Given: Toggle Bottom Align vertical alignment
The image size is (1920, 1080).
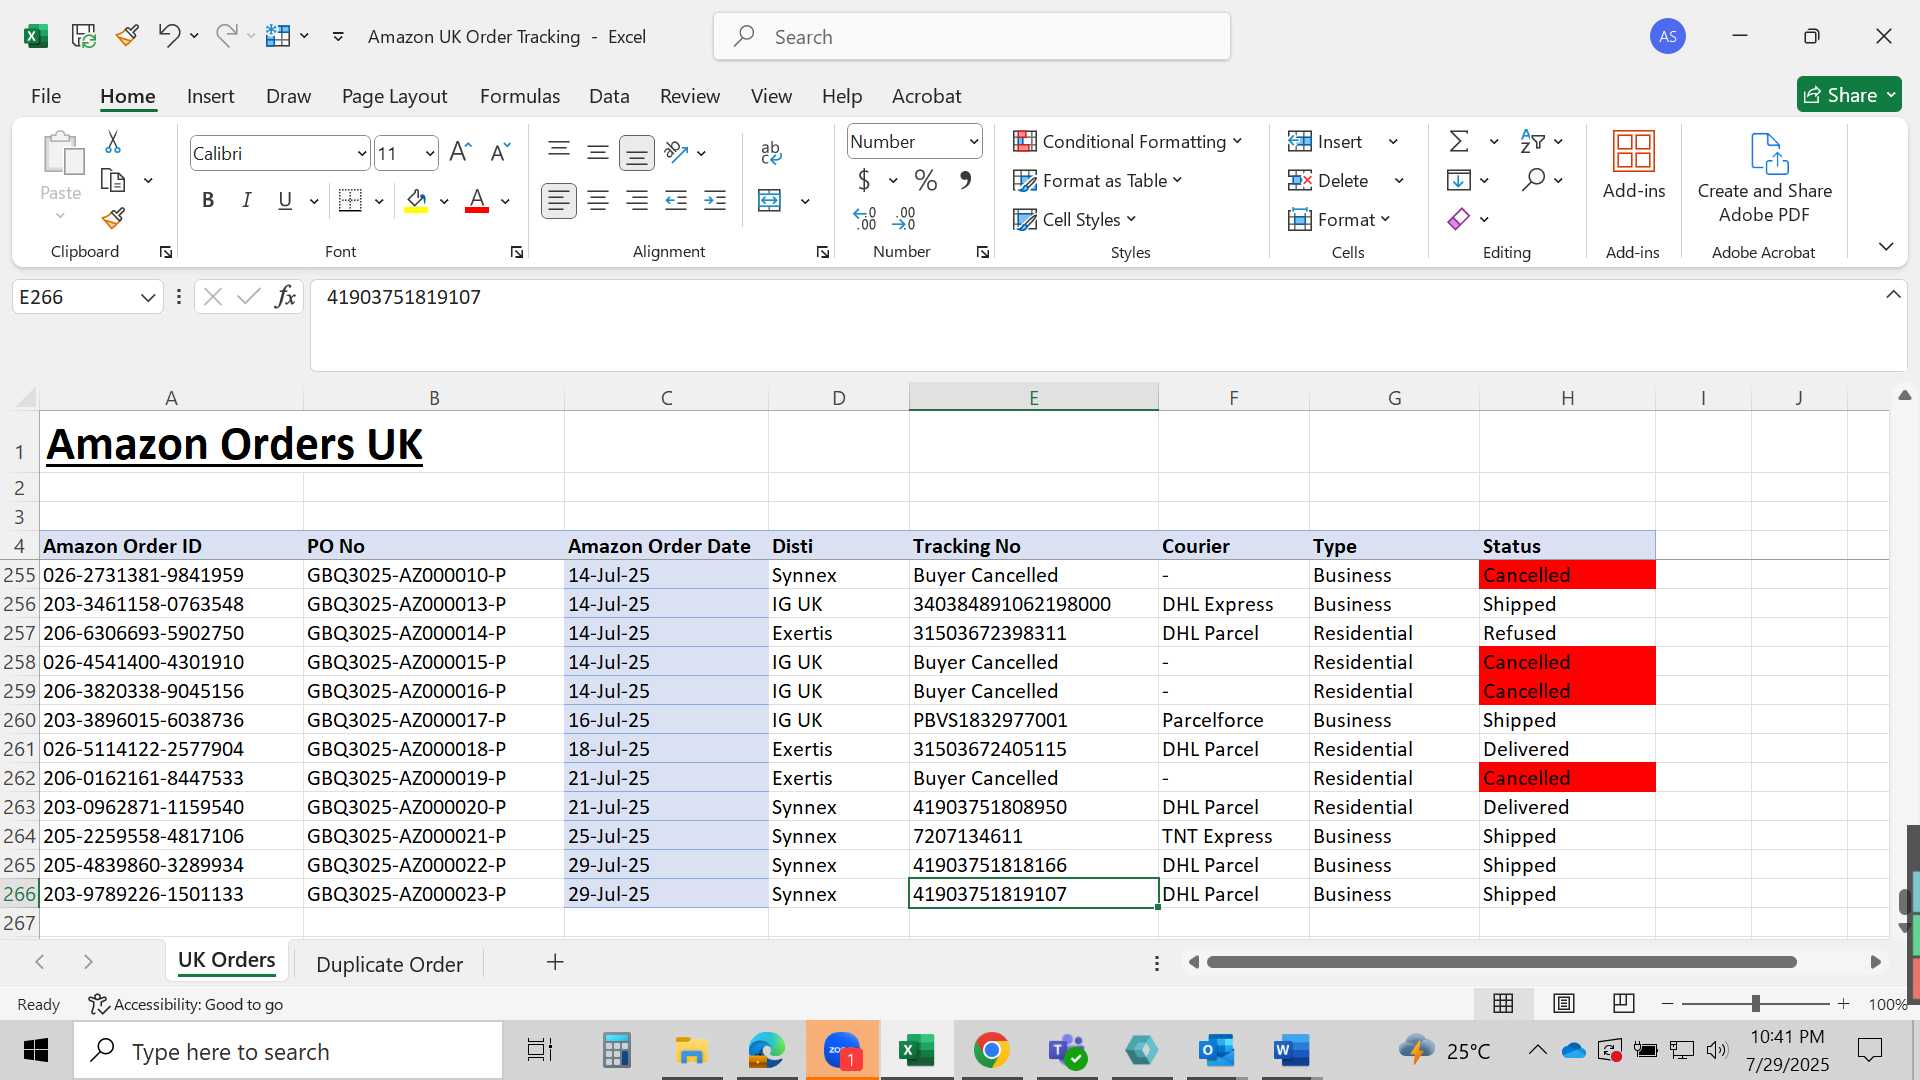Looking at the screenshot, I should coord(637,153).
